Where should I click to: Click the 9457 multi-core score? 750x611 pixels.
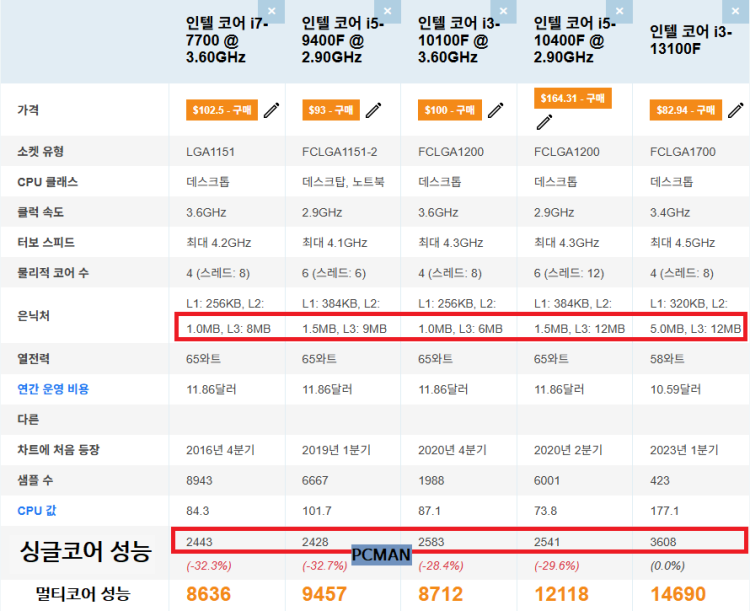(x=324, y=594)
